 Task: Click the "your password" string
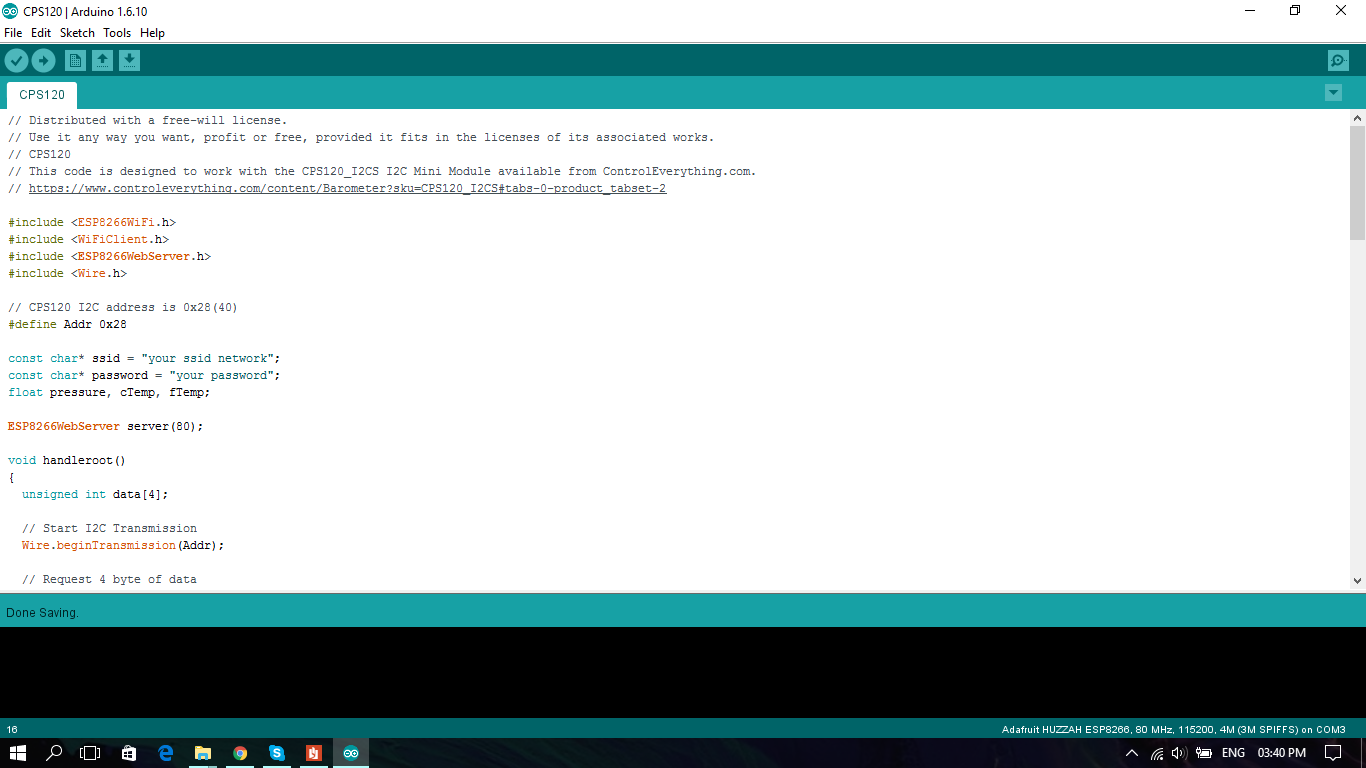221,375
